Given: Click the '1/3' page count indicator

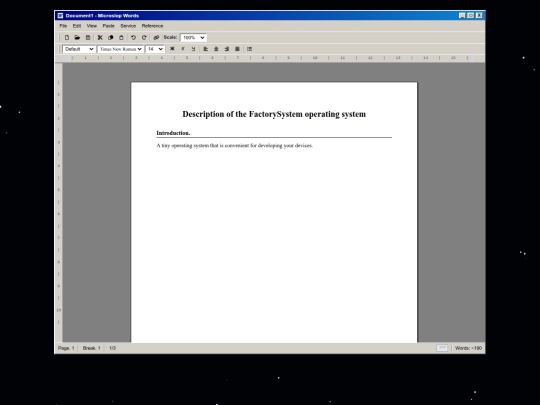Looking at the screenshot, I should click(113, 348).
